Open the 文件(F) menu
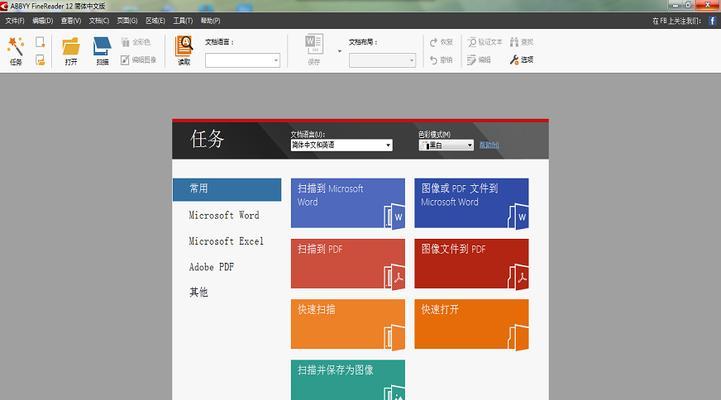The height and width of the screenshot is (400, 721). [x=15, y=21]
